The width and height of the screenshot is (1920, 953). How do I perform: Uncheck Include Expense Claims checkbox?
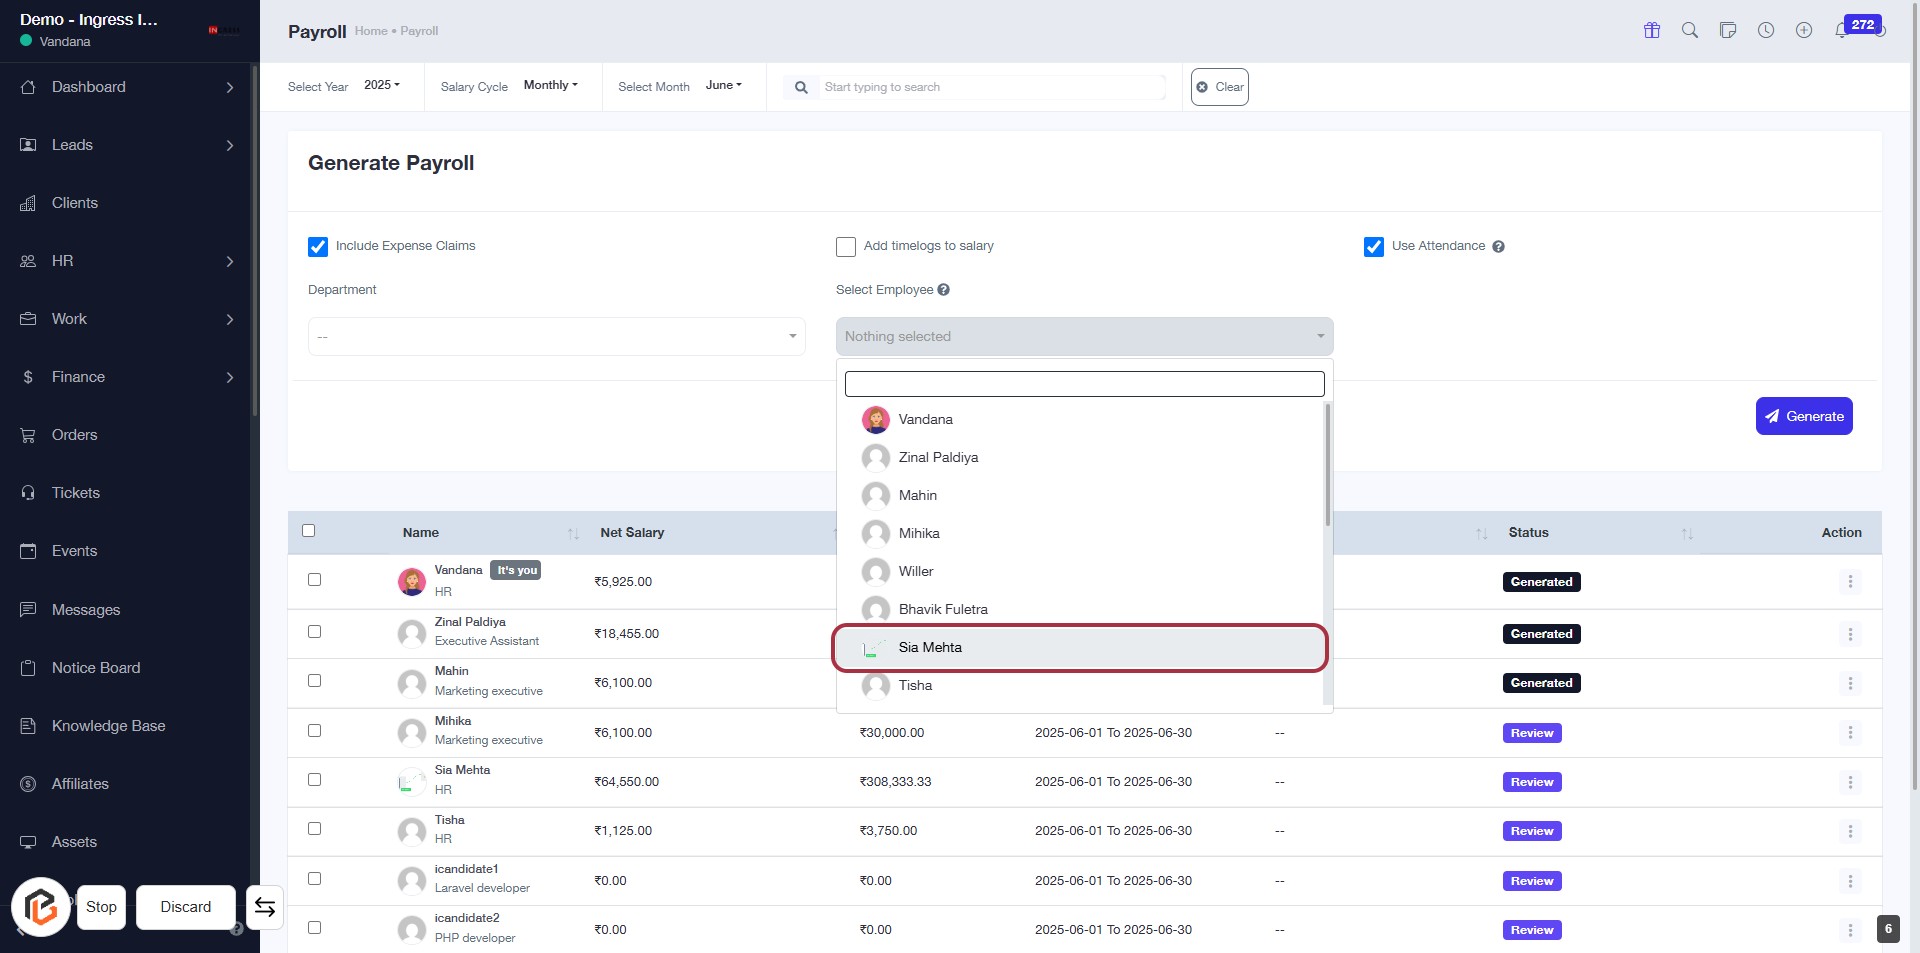[x=318, y=247]
